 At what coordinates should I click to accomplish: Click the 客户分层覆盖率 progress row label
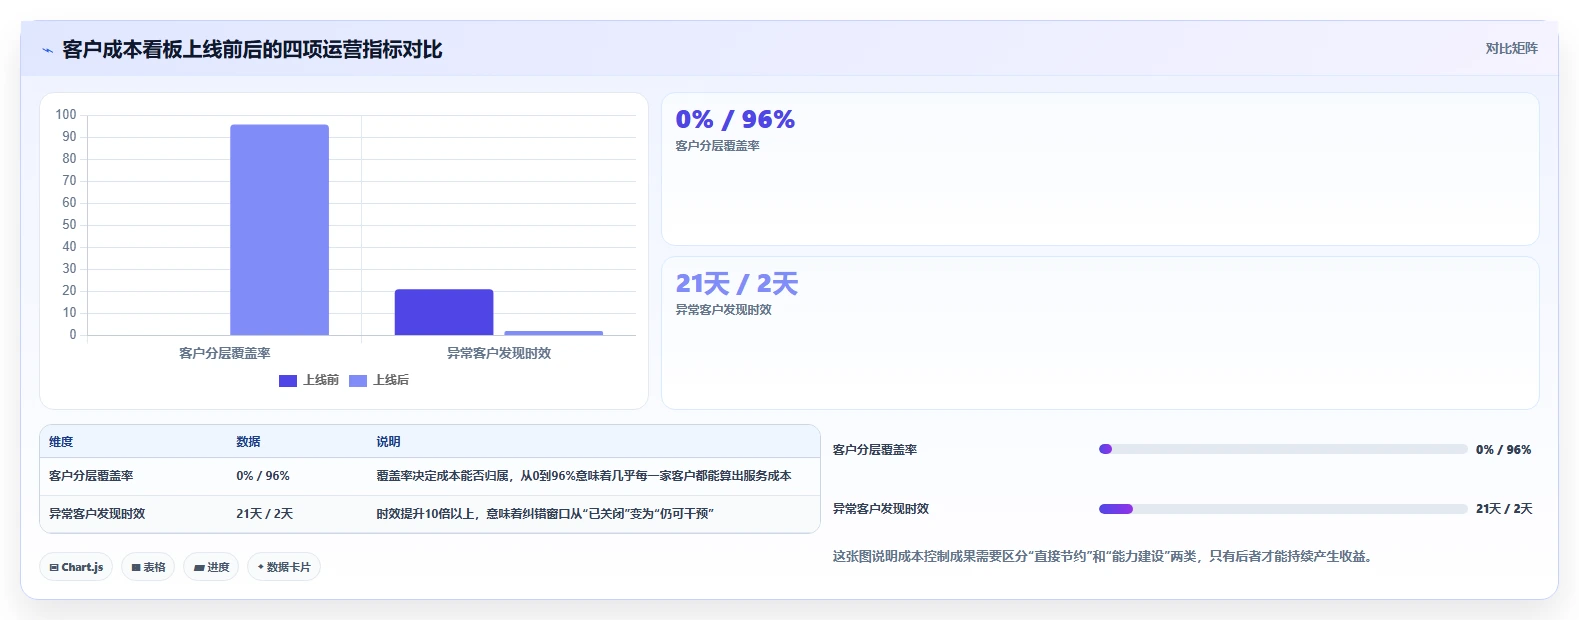point(875,450)
